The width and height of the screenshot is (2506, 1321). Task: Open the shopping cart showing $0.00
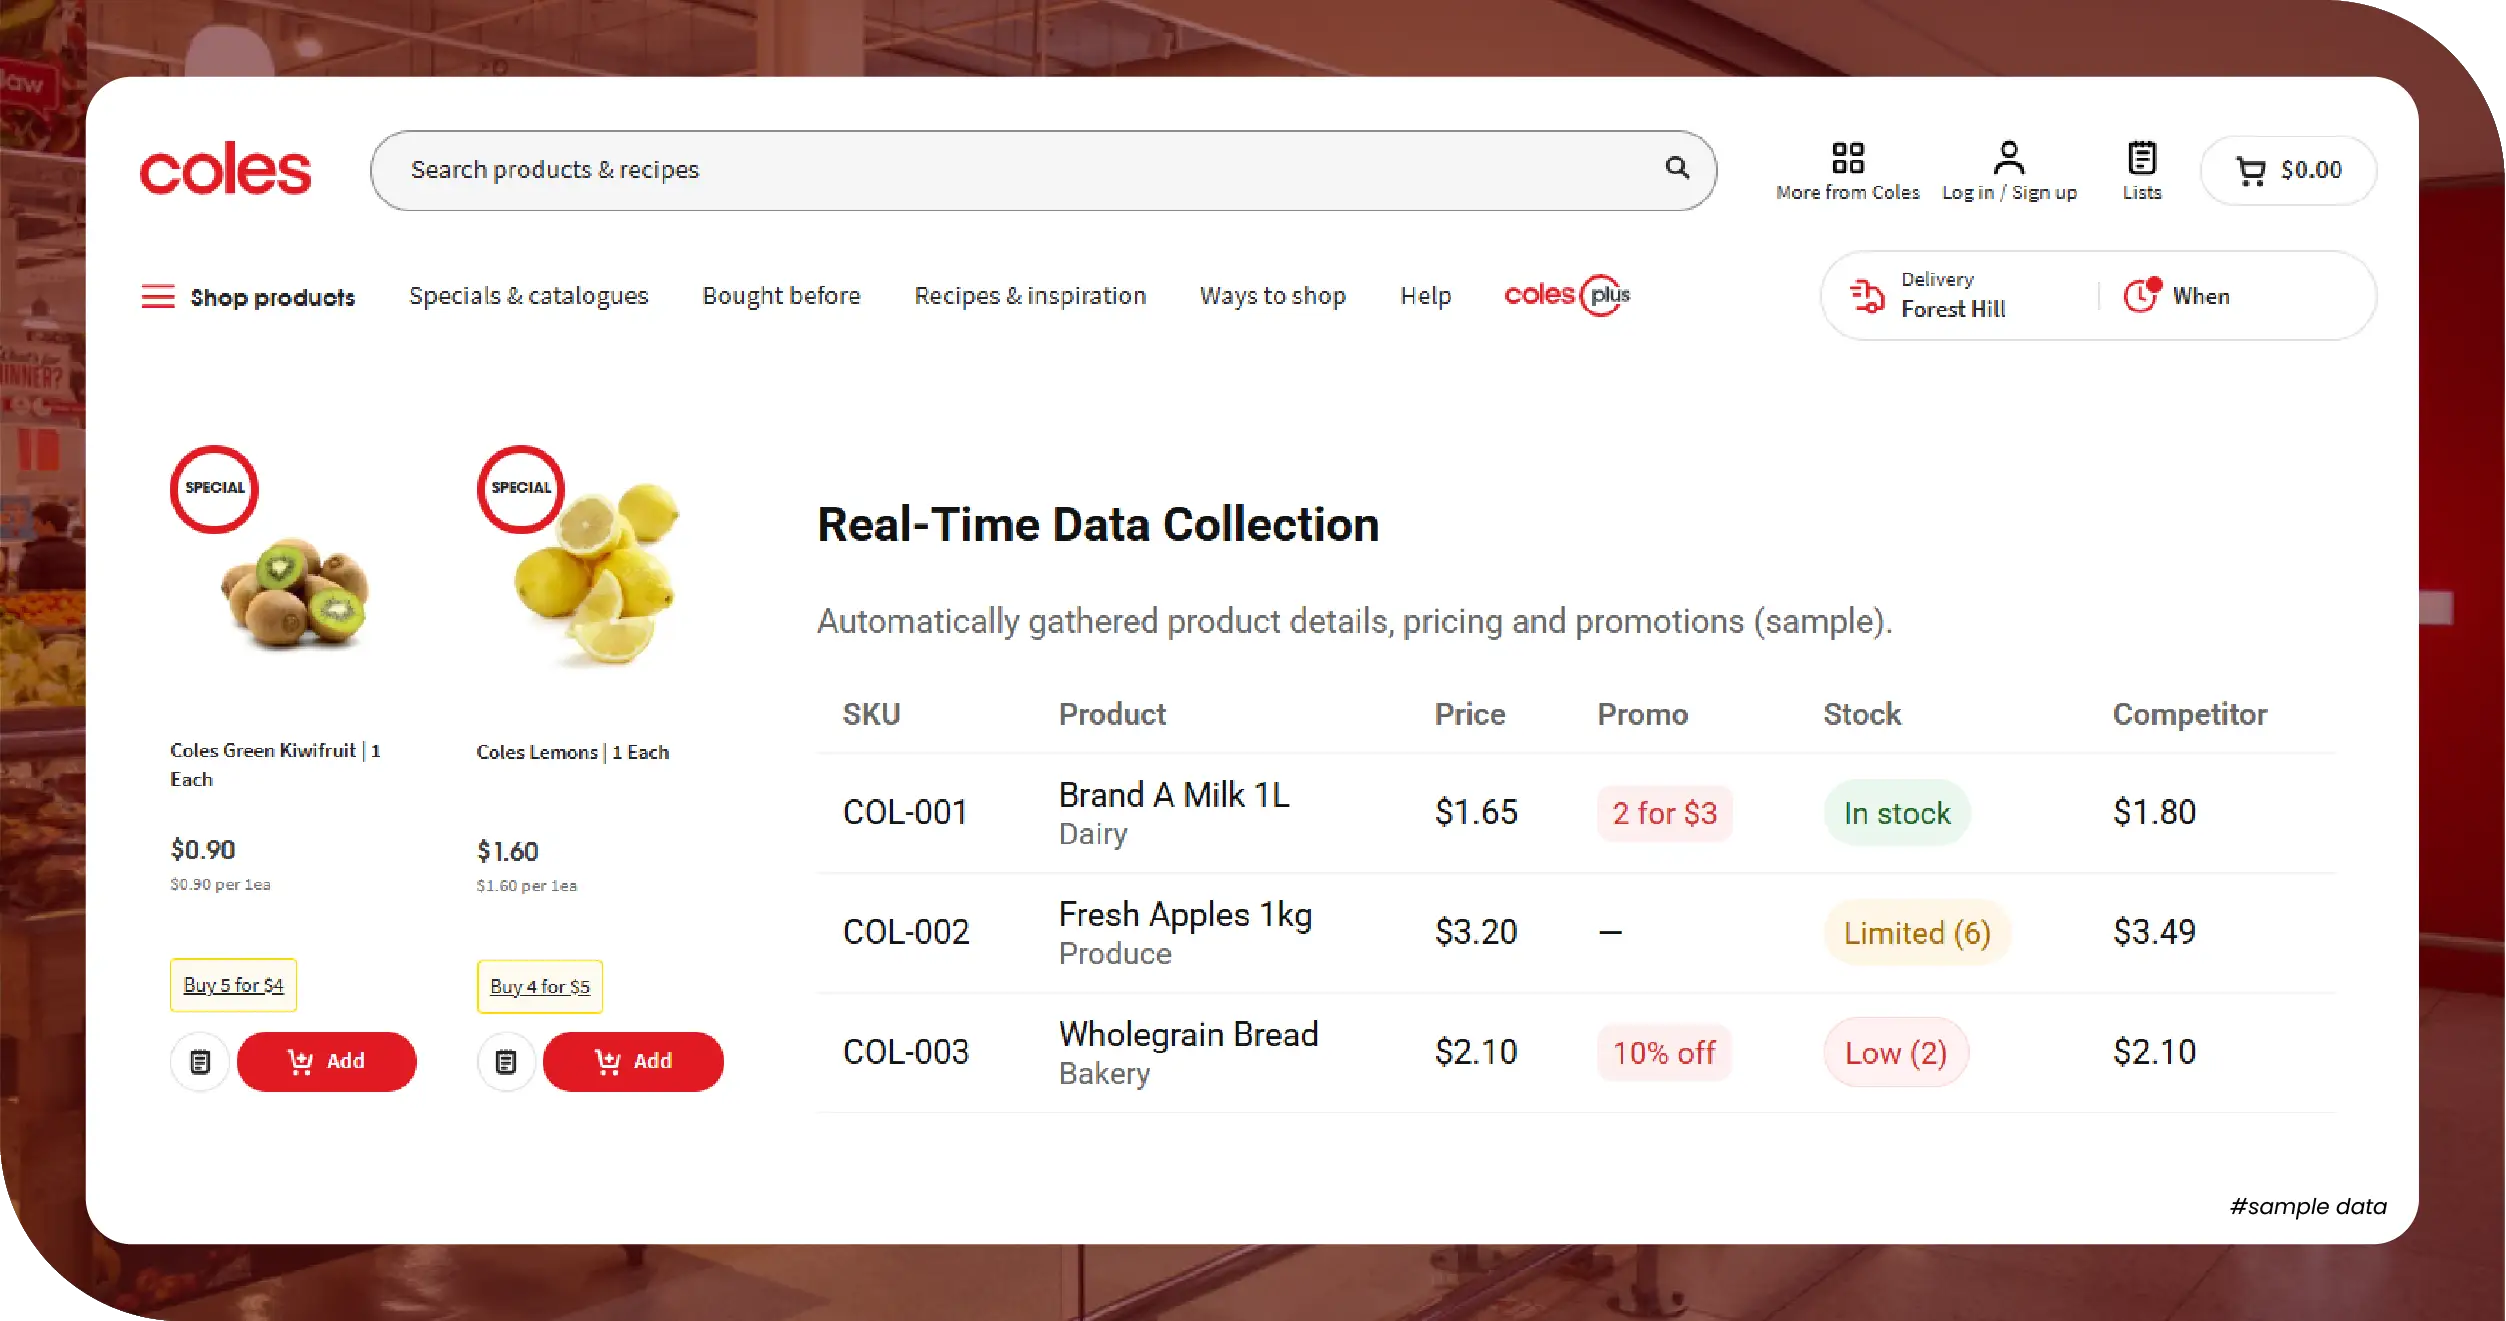(2288, 171)
